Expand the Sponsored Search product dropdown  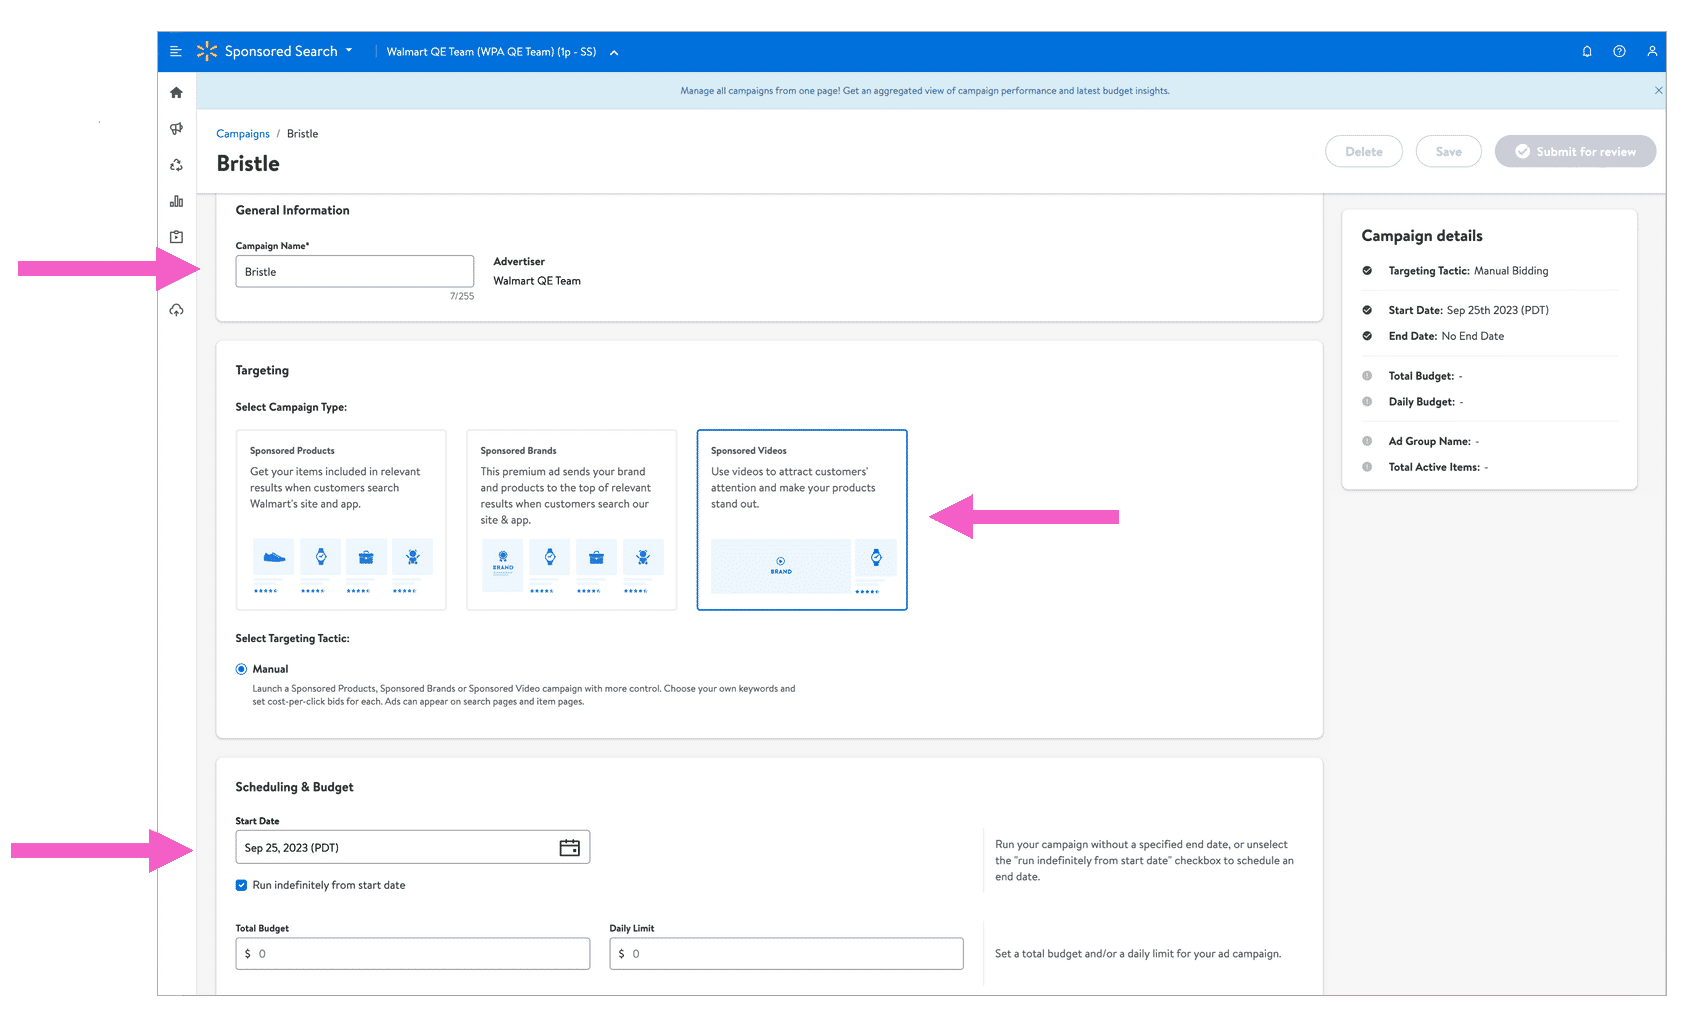coord(349,51)
